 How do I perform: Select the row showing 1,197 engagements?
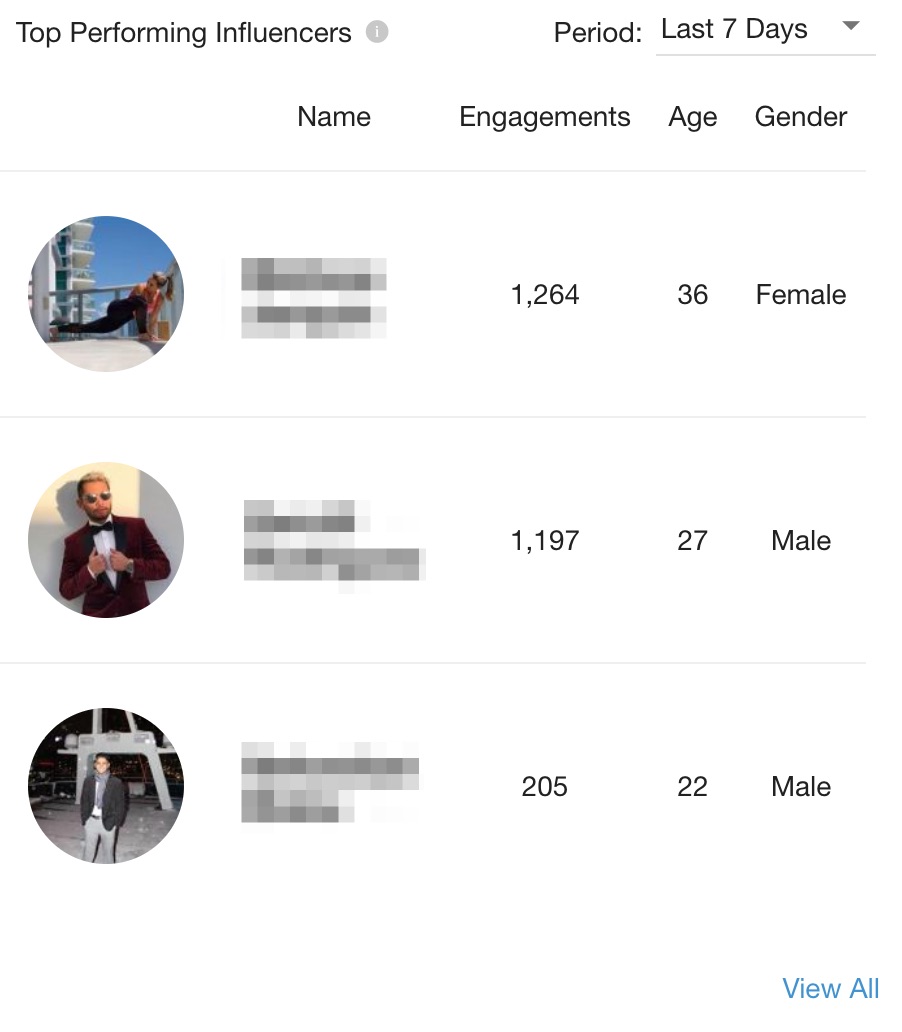point(545,539)
